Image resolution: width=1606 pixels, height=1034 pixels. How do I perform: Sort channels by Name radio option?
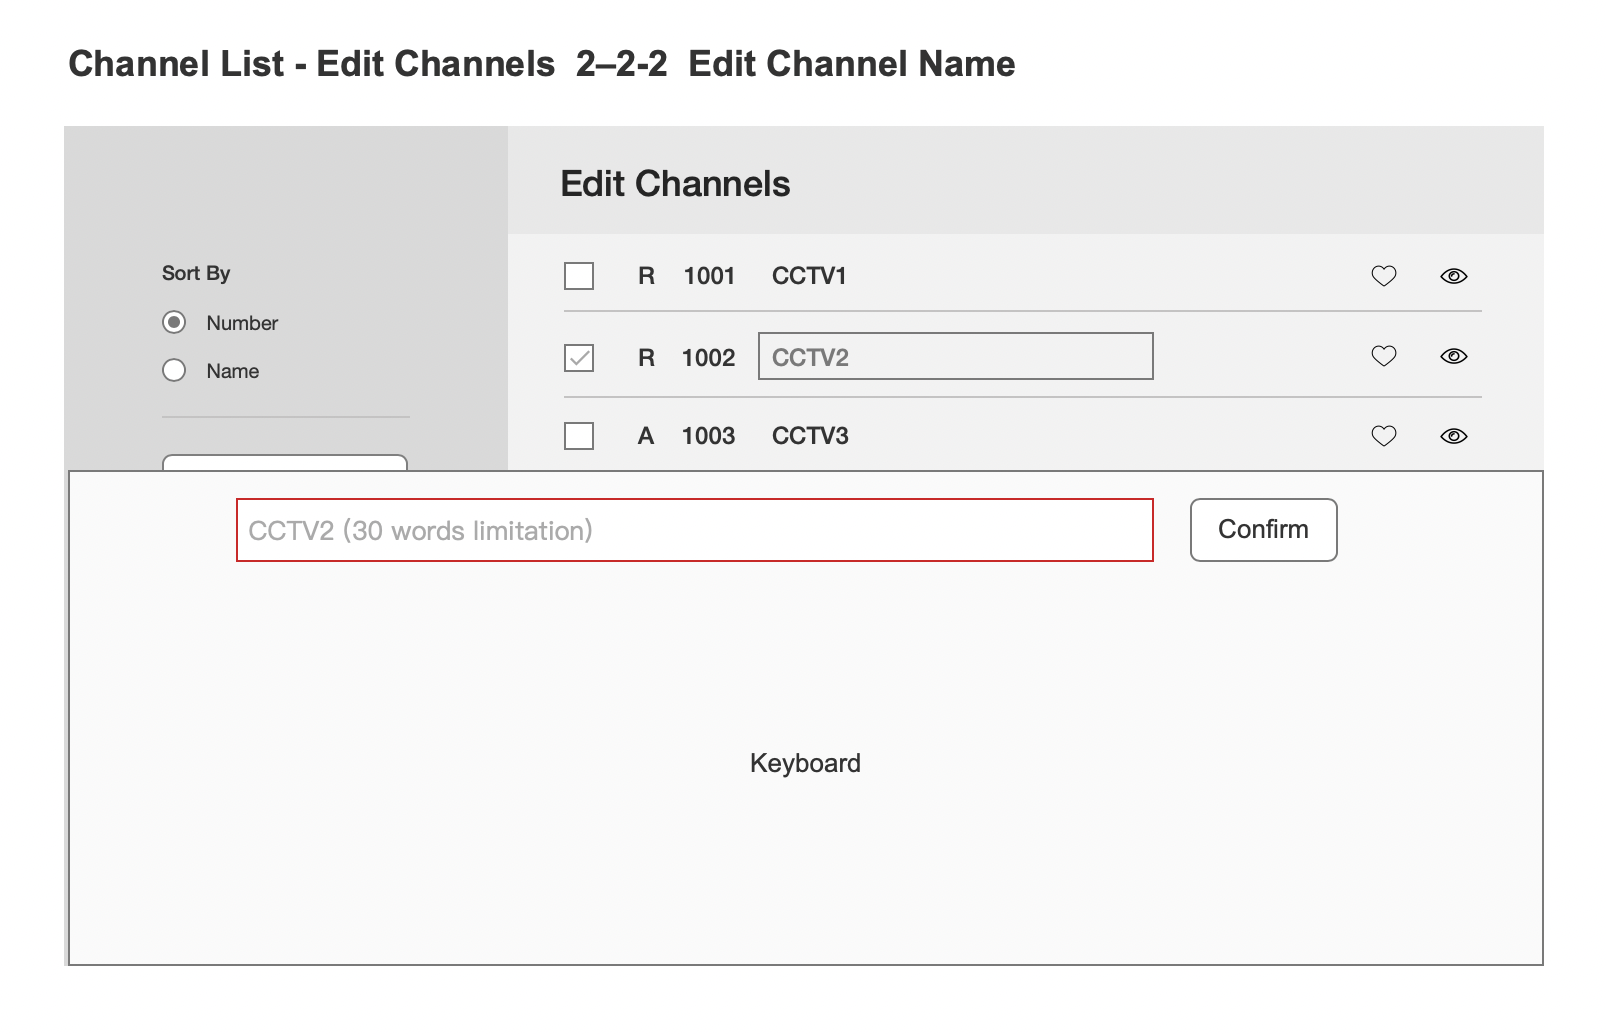(174, 370)
